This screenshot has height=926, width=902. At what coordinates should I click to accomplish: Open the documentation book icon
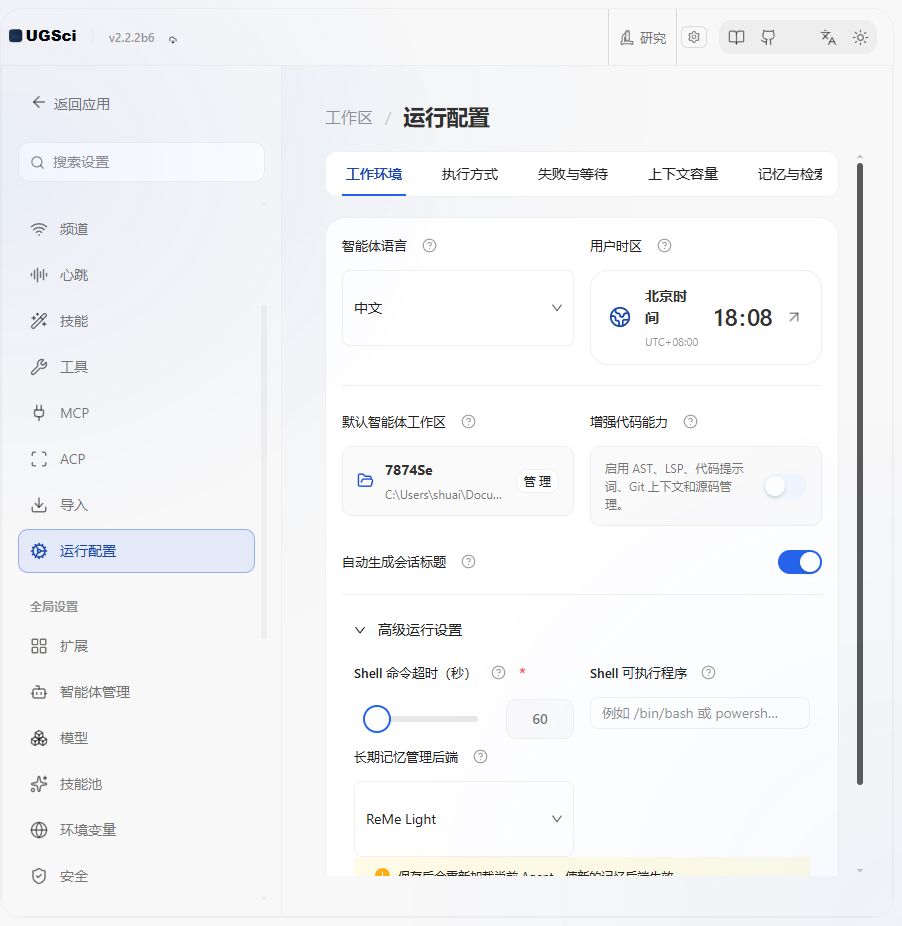point(736,38)
